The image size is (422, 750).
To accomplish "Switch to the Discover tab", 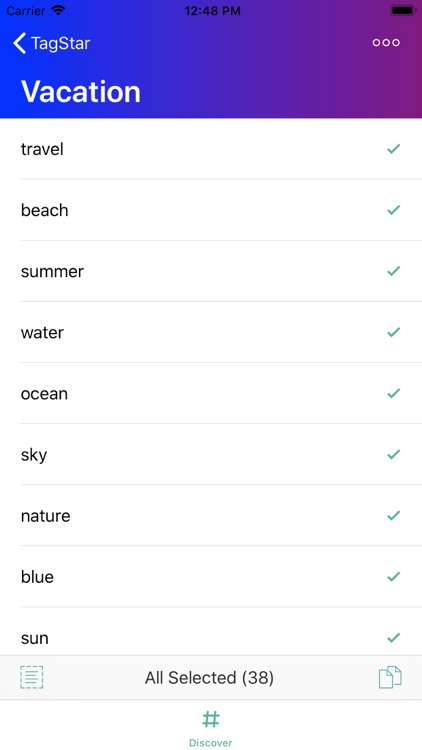I will pyautogui.click(x=211, y=728).
